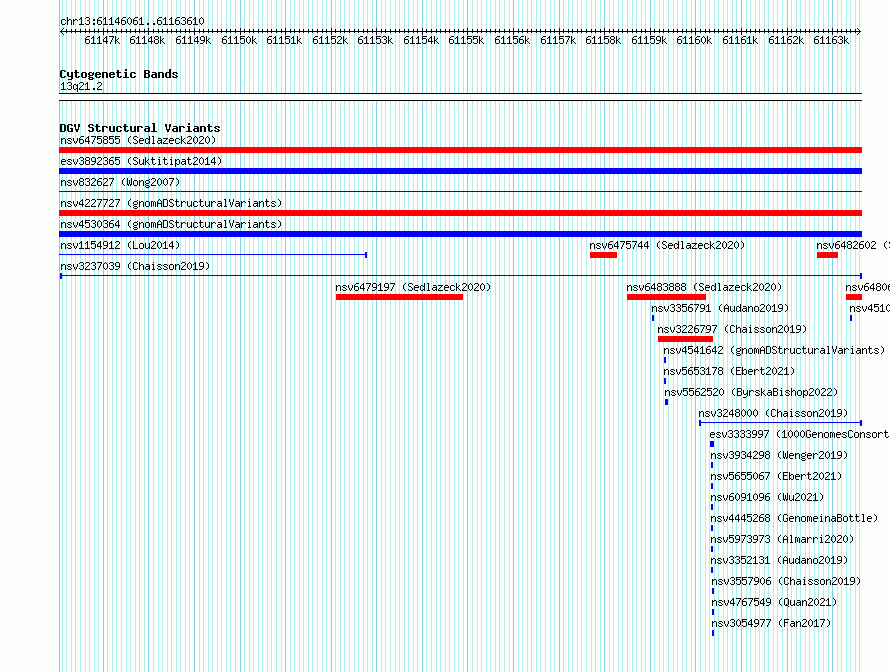The height and width of the screenshot is (672, 890).
Task: Select the red nsv6479197 variant bar
Action: tap(399, 297)
